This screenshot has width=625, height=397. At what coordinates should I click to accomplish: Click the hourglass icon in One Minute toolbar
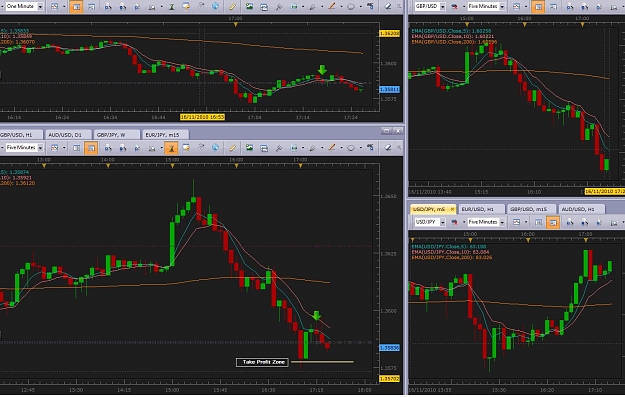pos(171,7)
